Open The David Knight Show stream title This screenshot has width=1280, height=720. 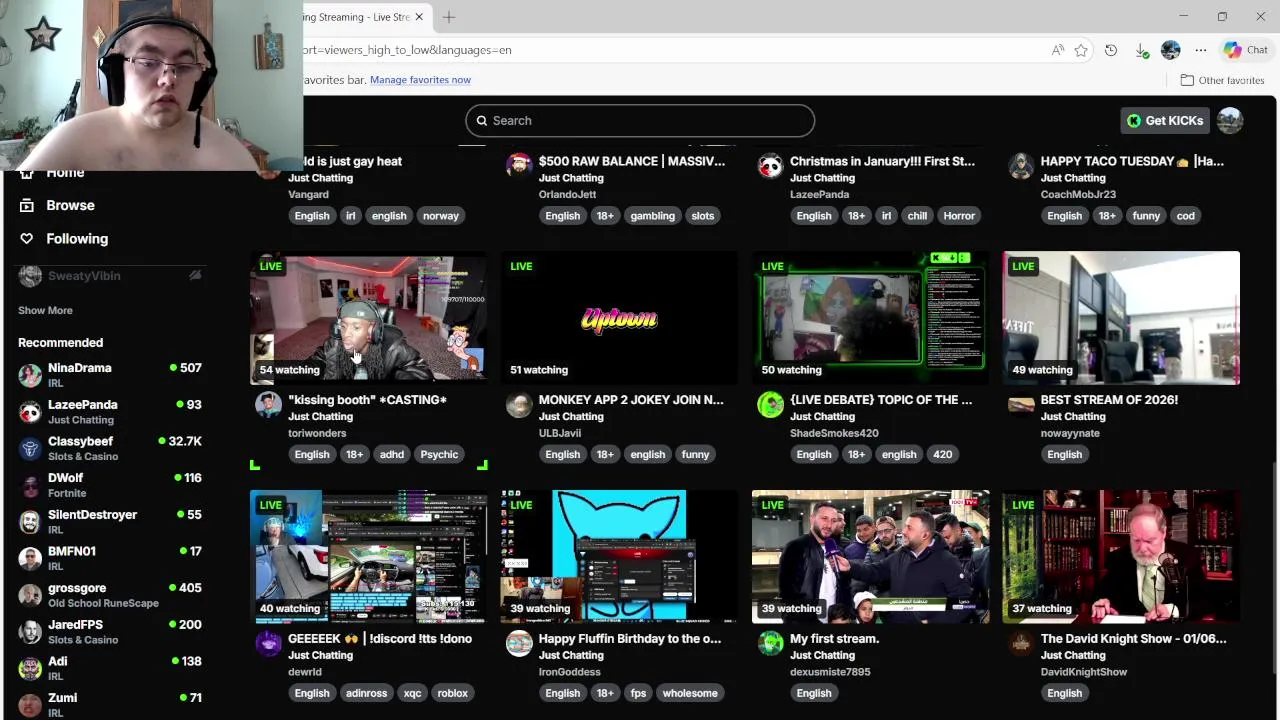1133,639
